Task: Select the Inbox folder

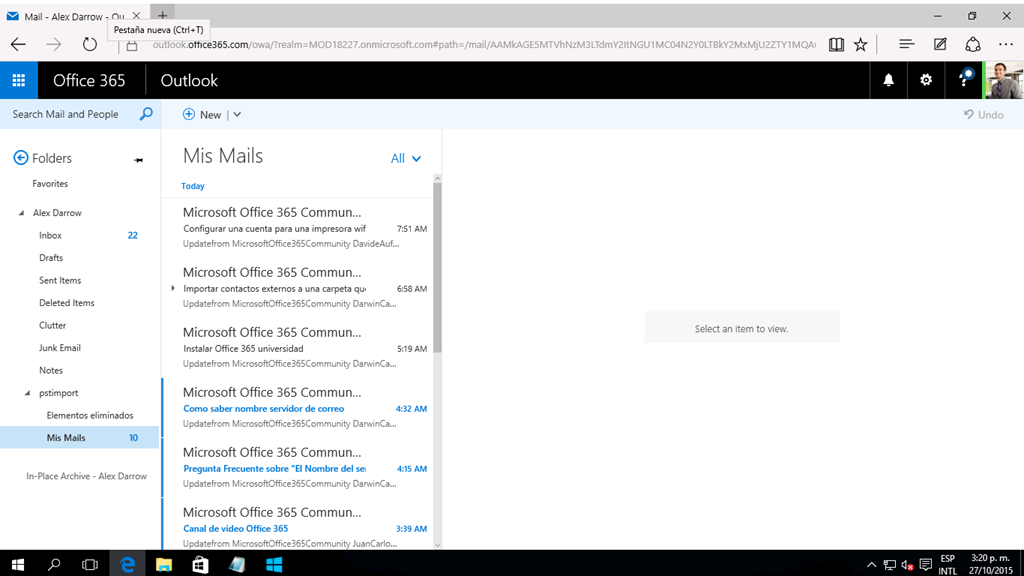Action: point(50,235)
